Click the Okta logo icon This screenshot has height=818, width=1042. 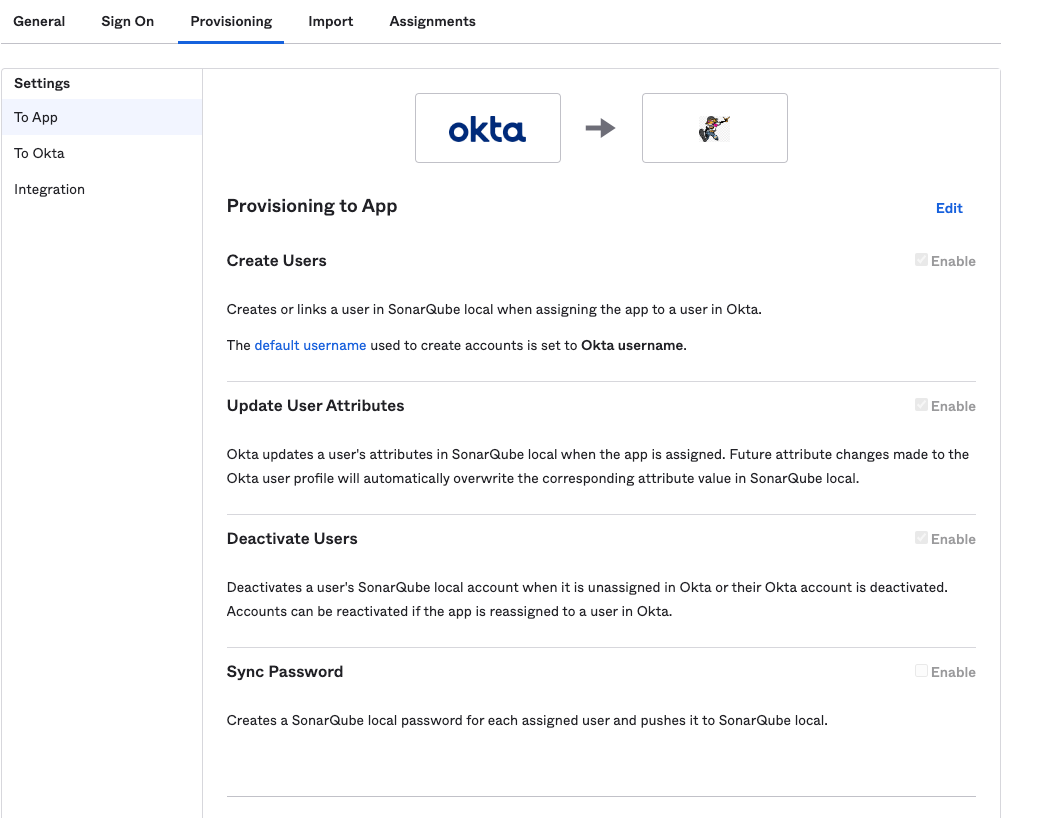click(487, 127)
